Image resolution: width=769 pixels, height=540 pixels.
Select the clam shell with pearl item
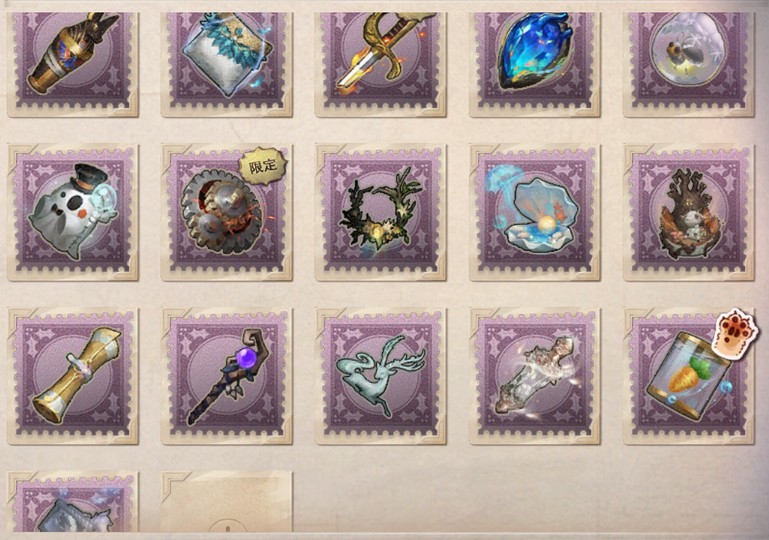coord(535,212)
